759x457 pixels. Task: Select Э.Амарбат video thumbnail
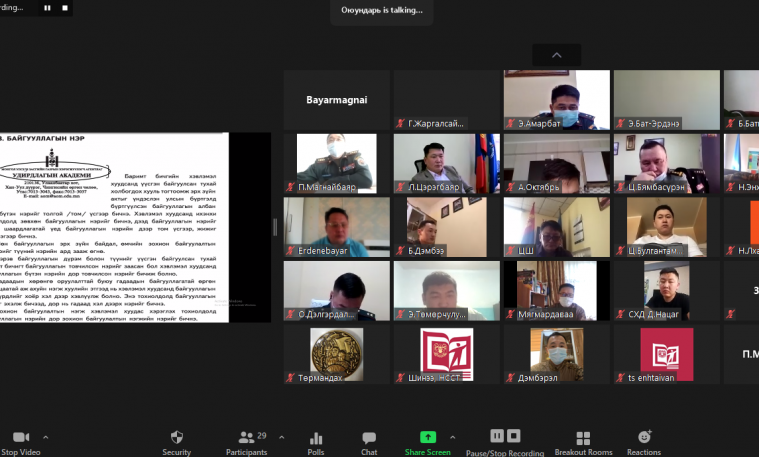[x=556, y=100]
